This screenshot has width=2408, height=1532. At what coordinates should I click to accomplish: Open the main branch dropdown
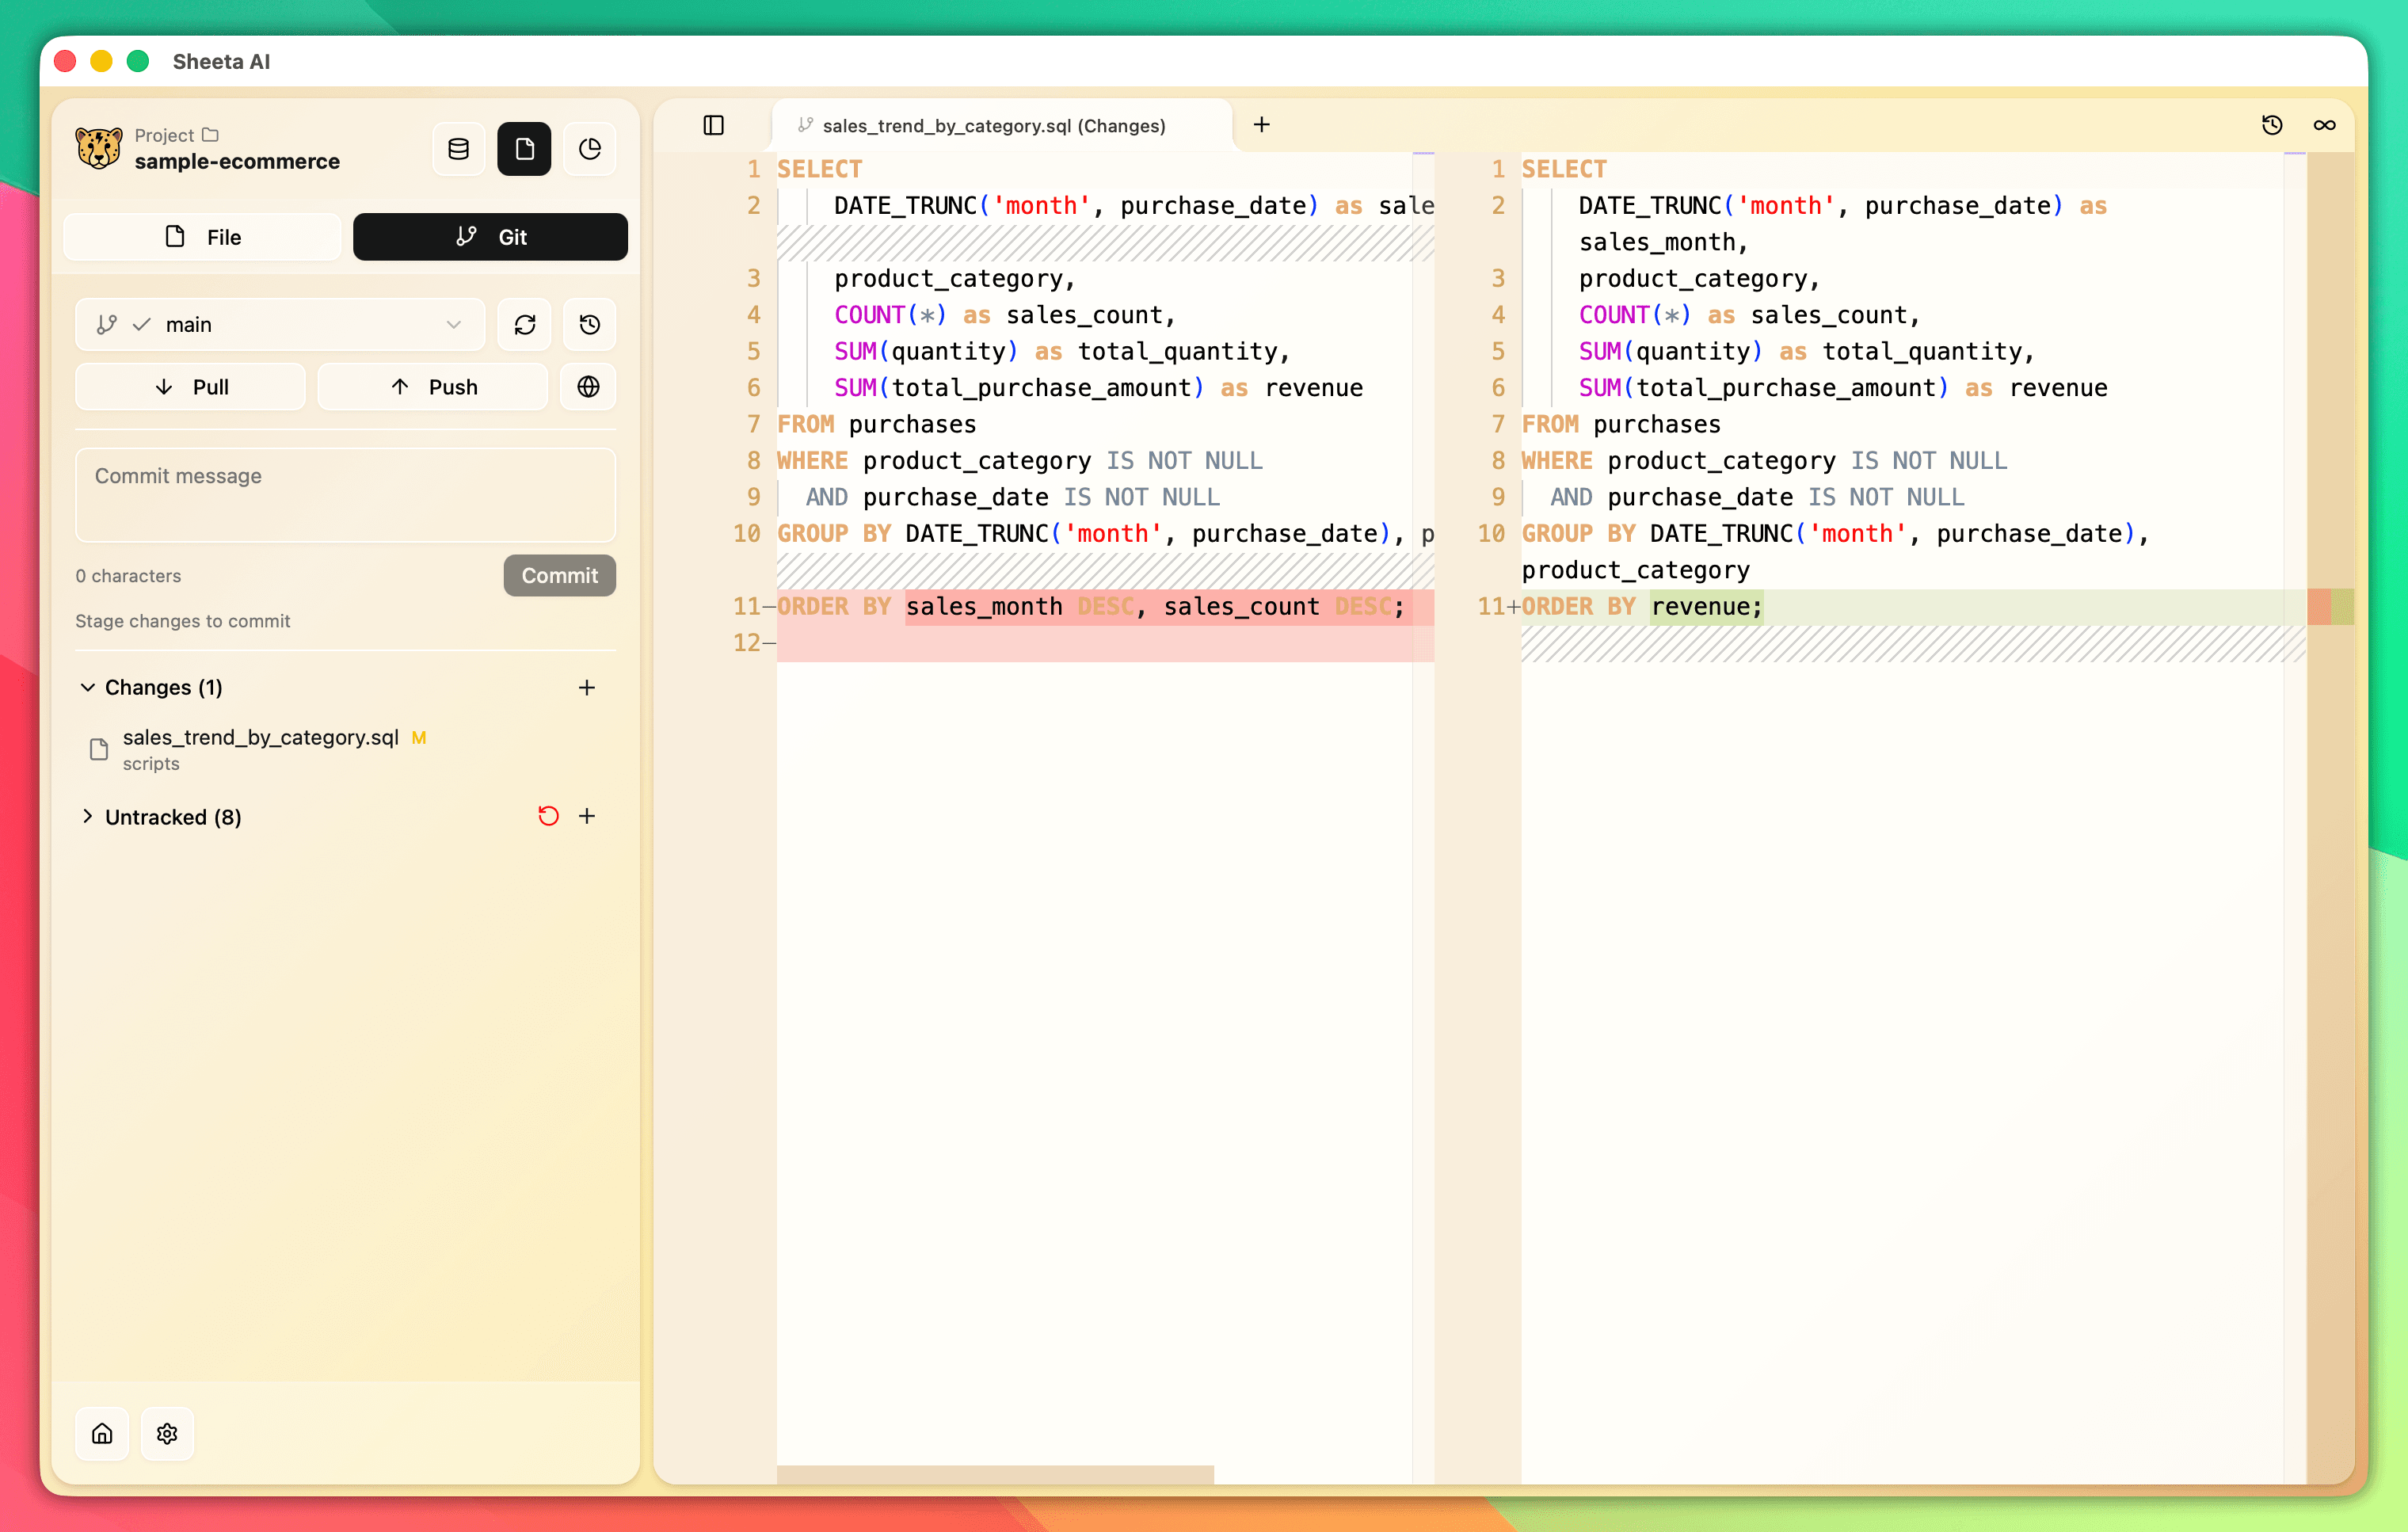pos(280,324)
